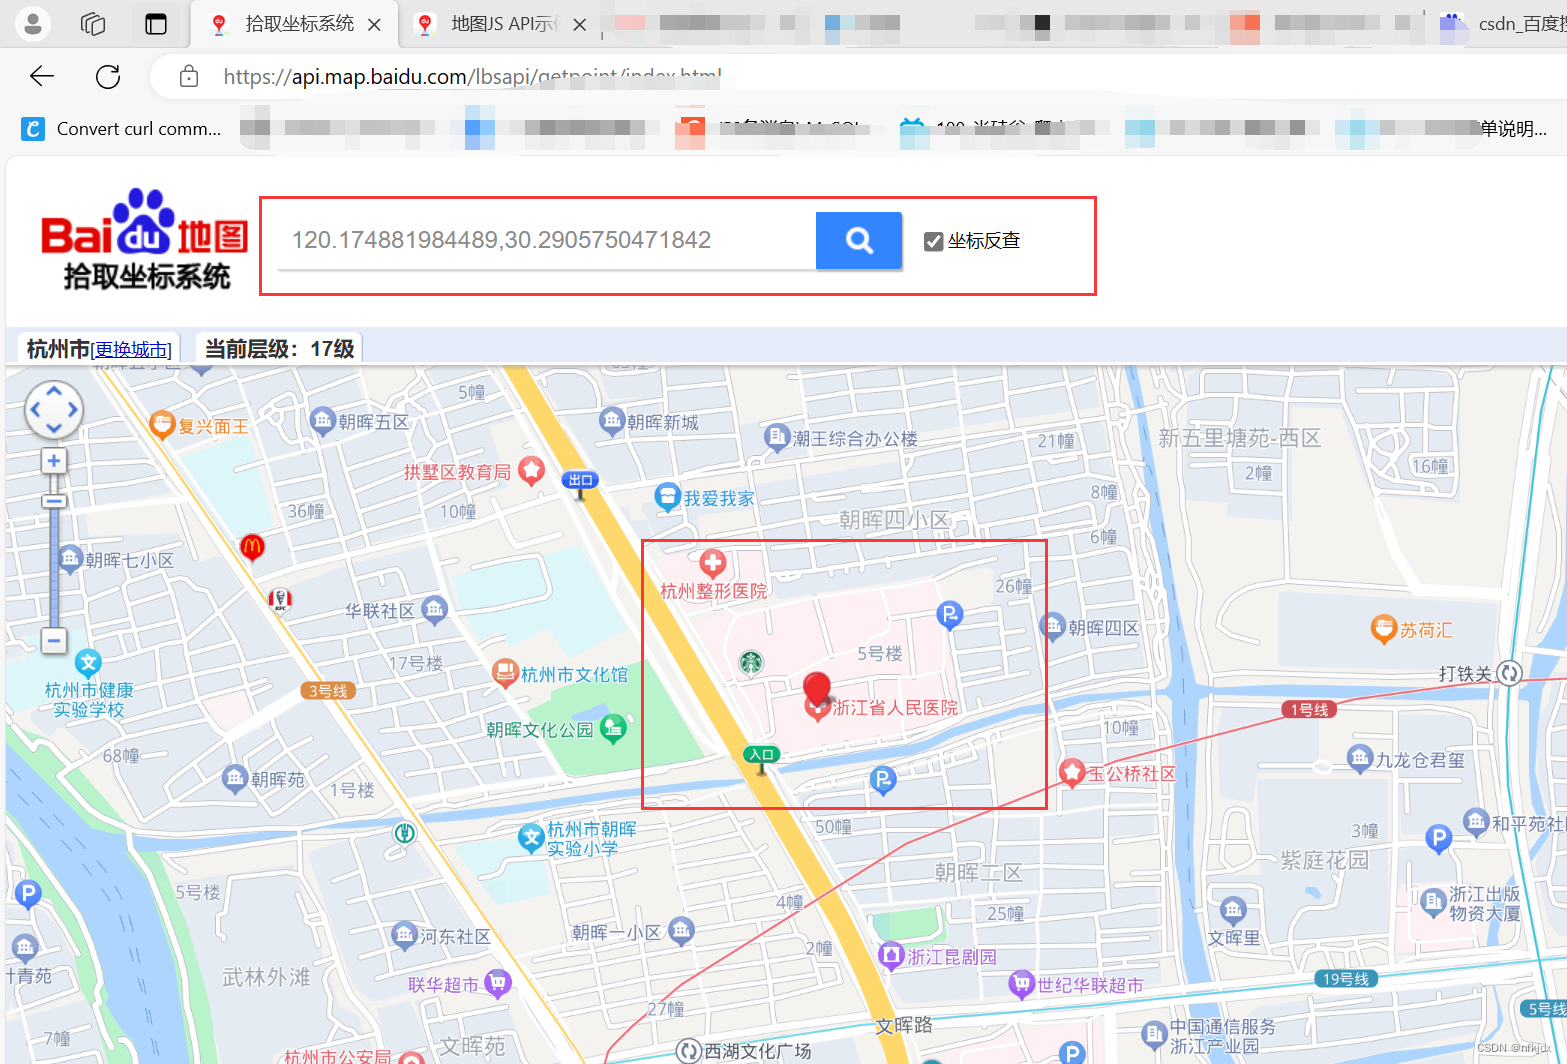Switch to the csdn_百度 browser tab
This screenshot has height=1064, width=1567.
coord(1505,24)
